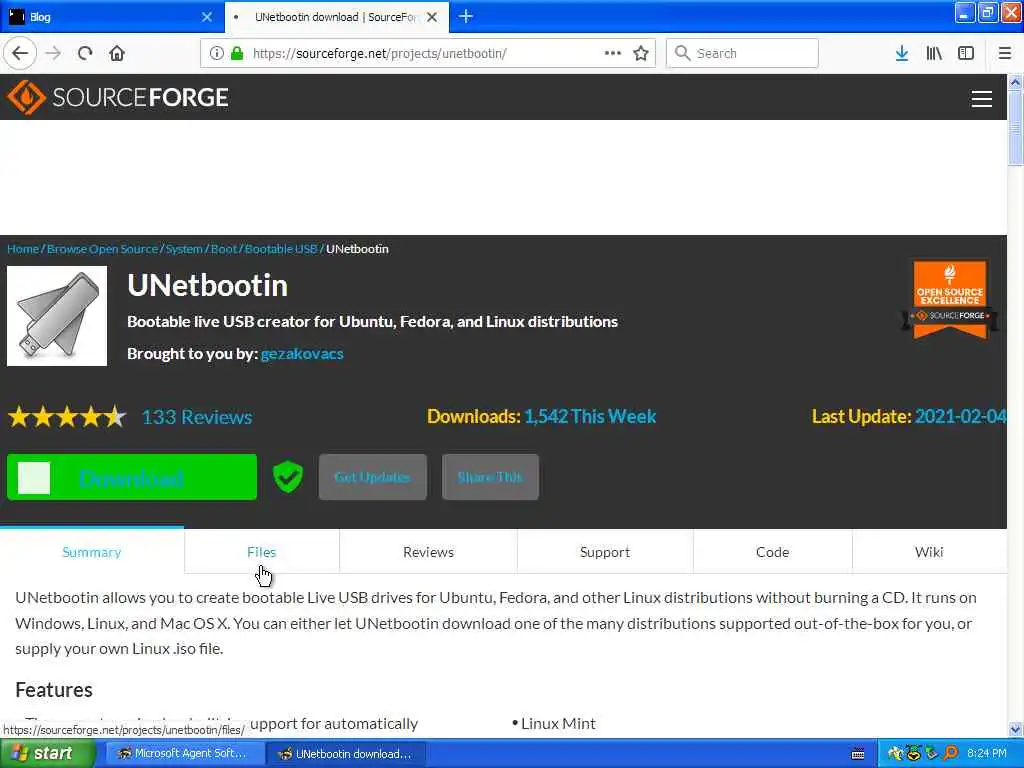Open the 133 Reviews link
Screen dimensions: 1024x768
click(x=197, y=417)
